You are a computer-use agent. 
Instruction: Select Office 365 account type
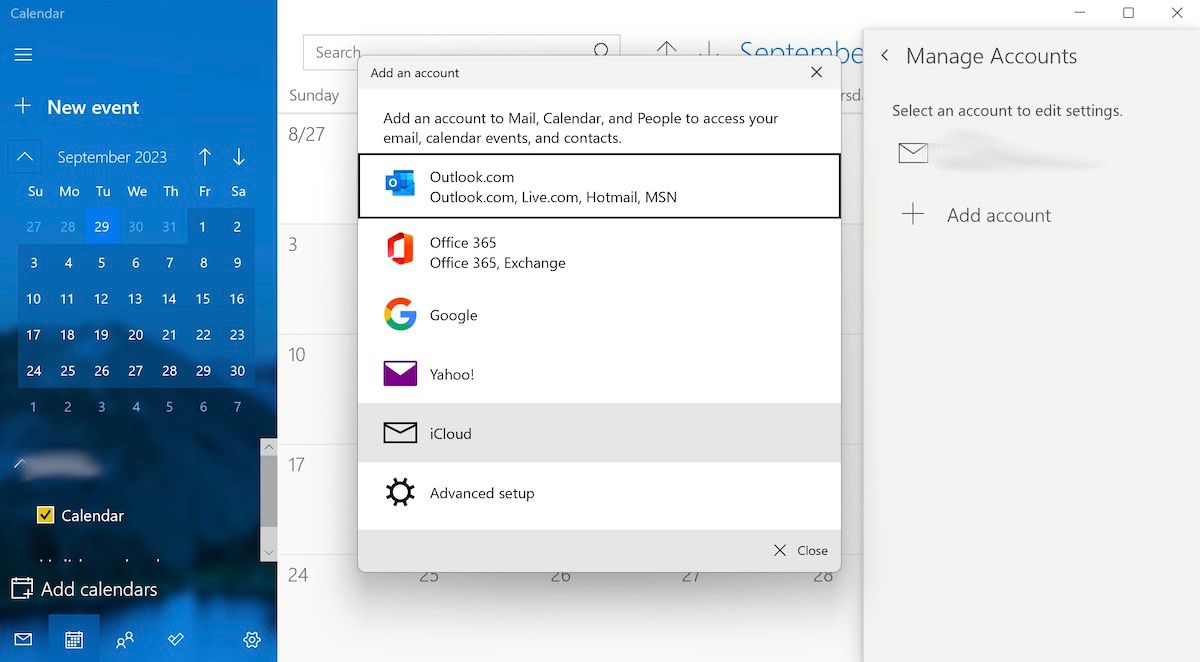[x=598, y=252]
